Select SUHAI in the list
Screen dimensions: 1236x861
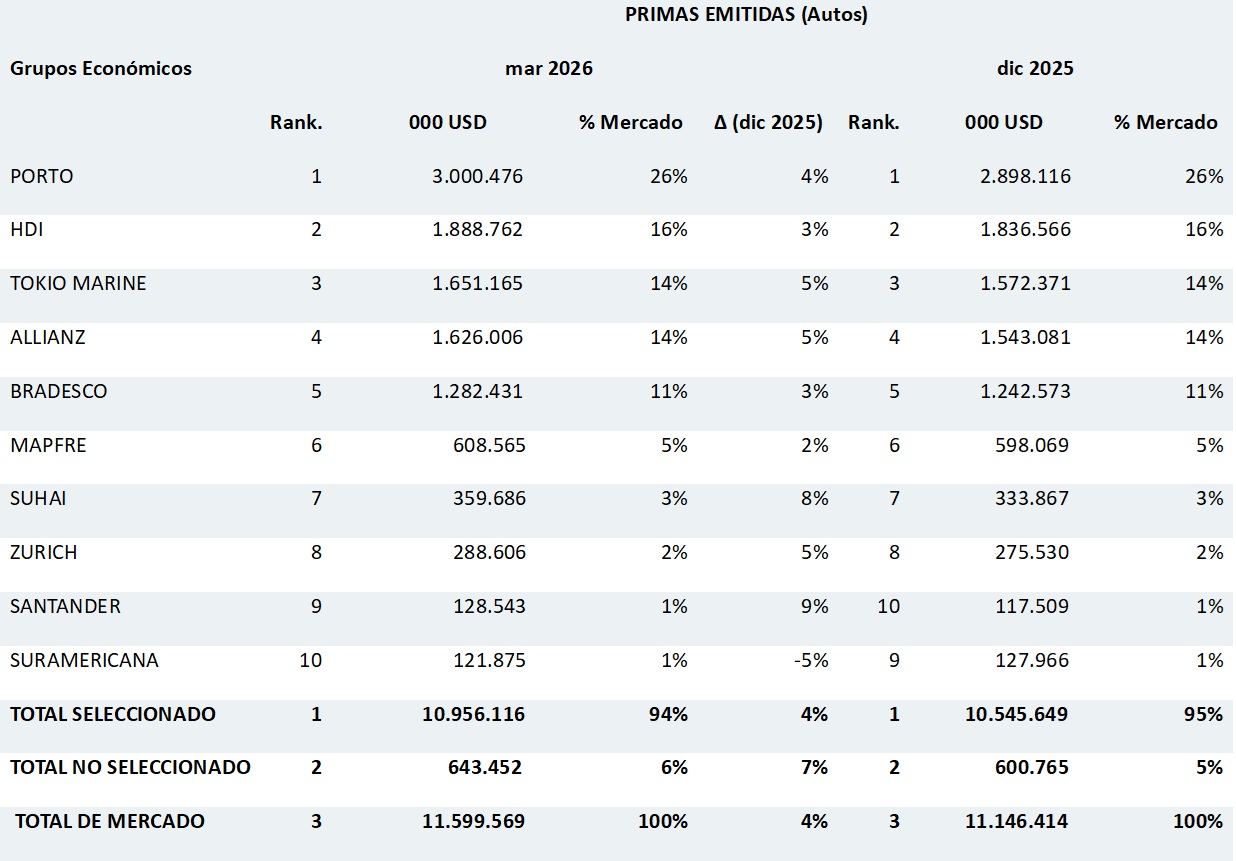point(38,498)
